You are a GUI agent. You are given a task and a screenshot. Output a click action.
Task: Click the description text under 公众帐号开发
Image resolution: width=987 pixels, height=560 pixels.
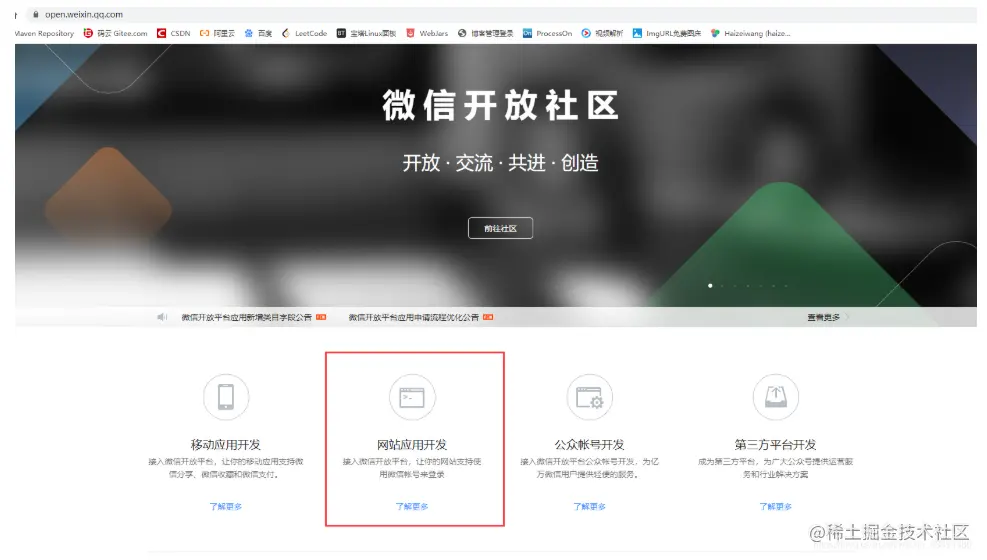589,468
